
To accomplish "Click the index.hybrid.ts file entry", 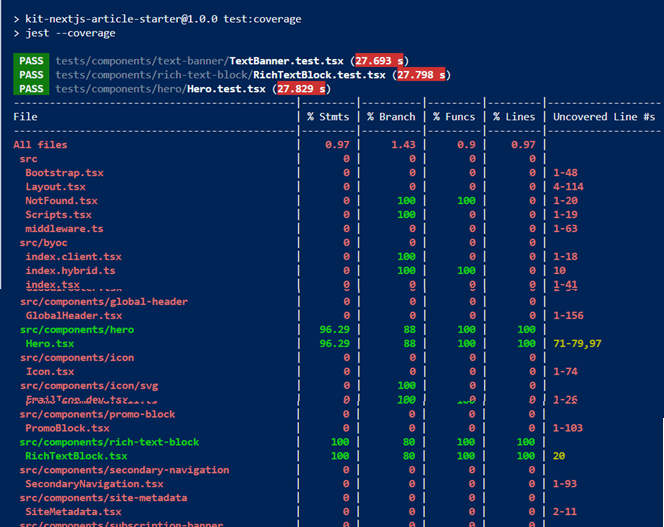I will point(70,271).
